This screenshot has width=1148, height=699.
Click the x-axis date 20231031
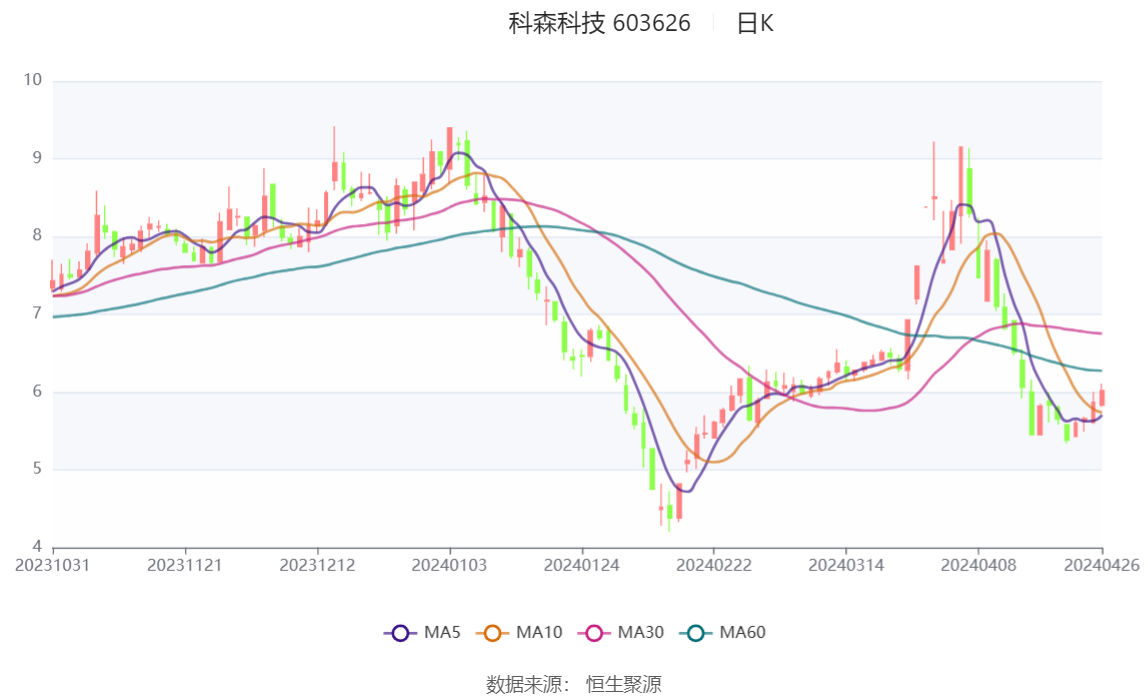pos(53,566)
